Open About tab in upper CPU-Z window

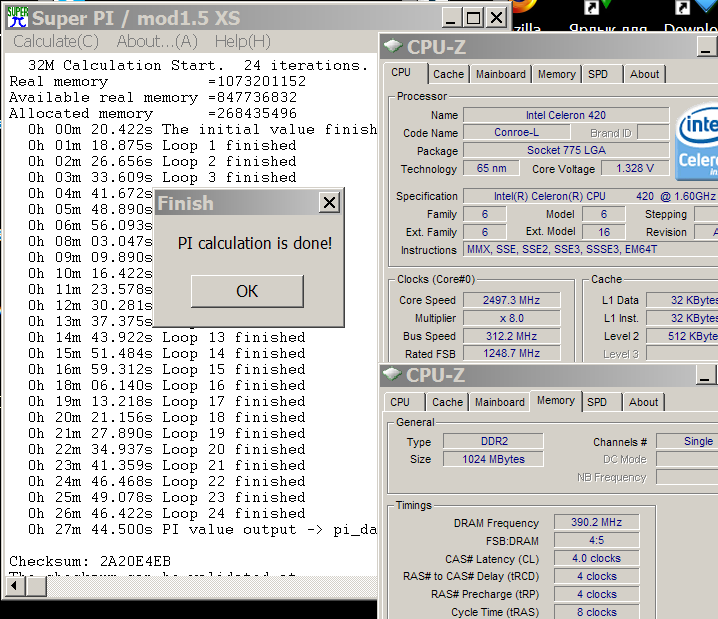coord(644,74)
